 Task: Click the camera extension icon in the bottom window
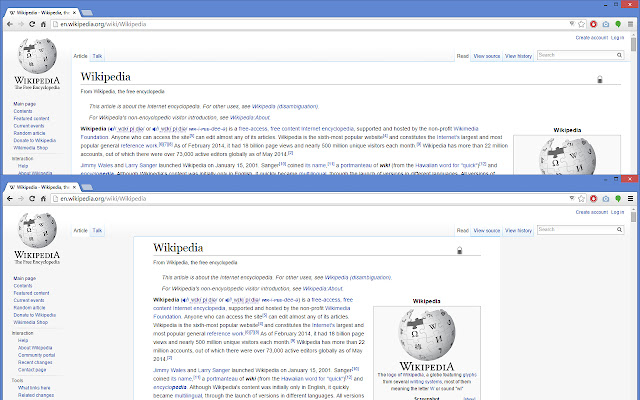click(x=606, y=200)
